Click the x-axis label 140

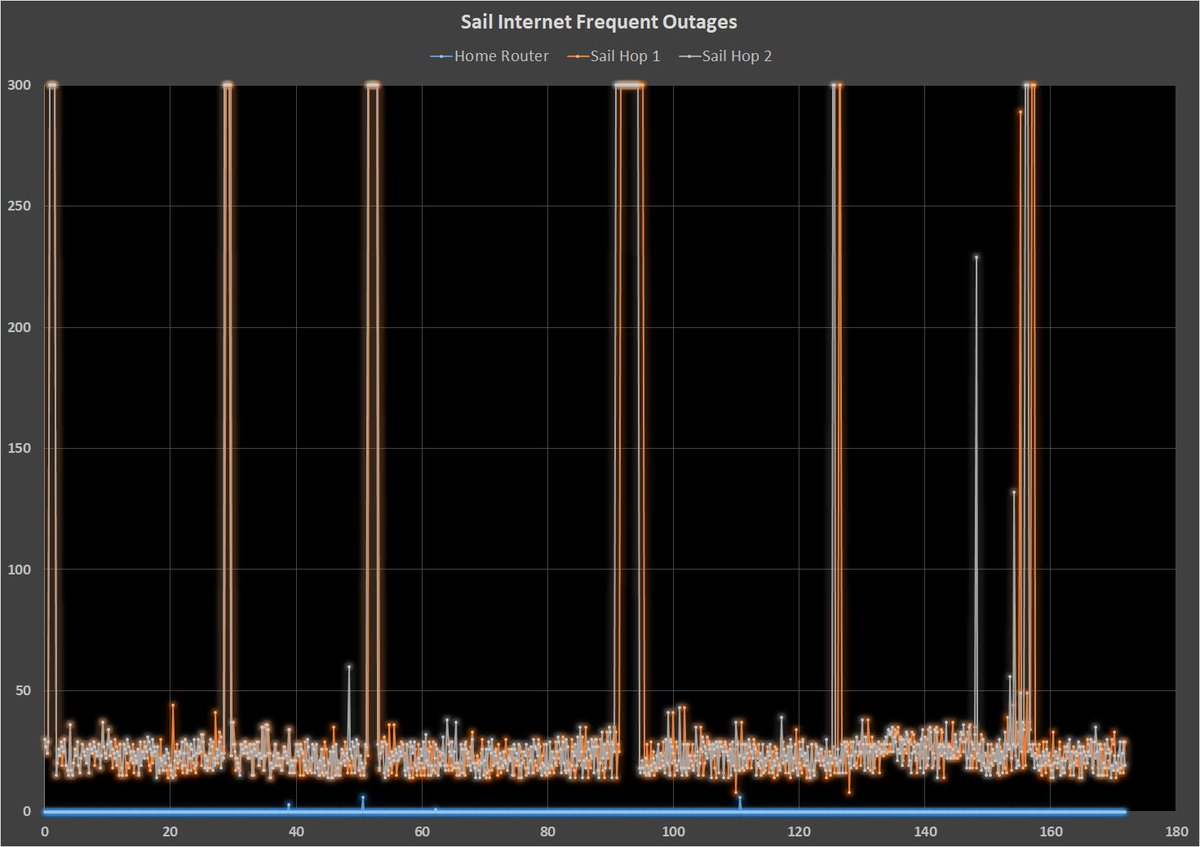925,831
